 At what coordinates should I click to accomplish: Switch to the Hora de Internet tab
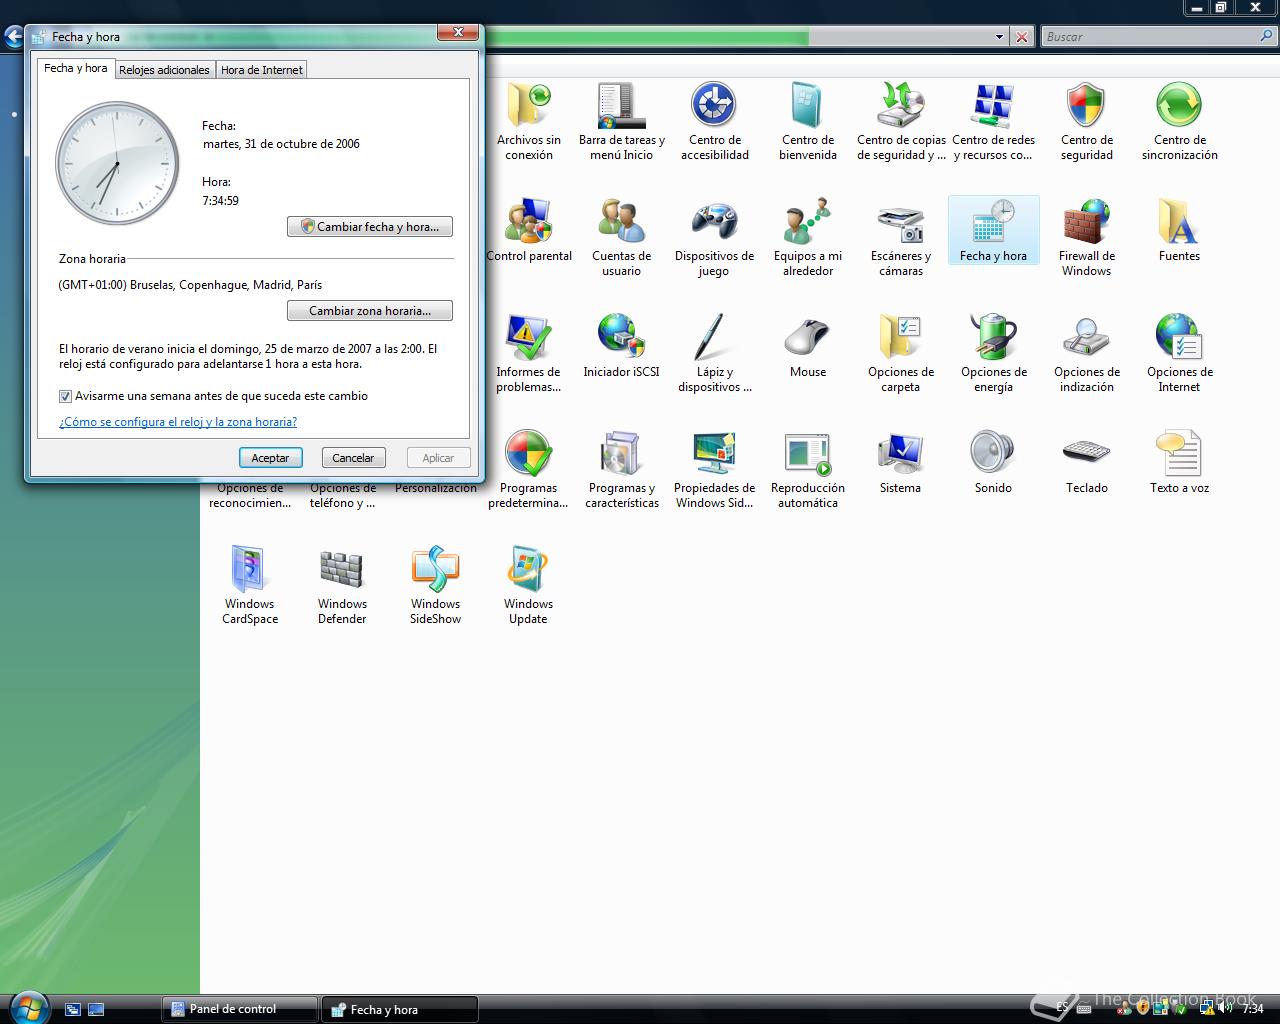[x=262, y=70]
